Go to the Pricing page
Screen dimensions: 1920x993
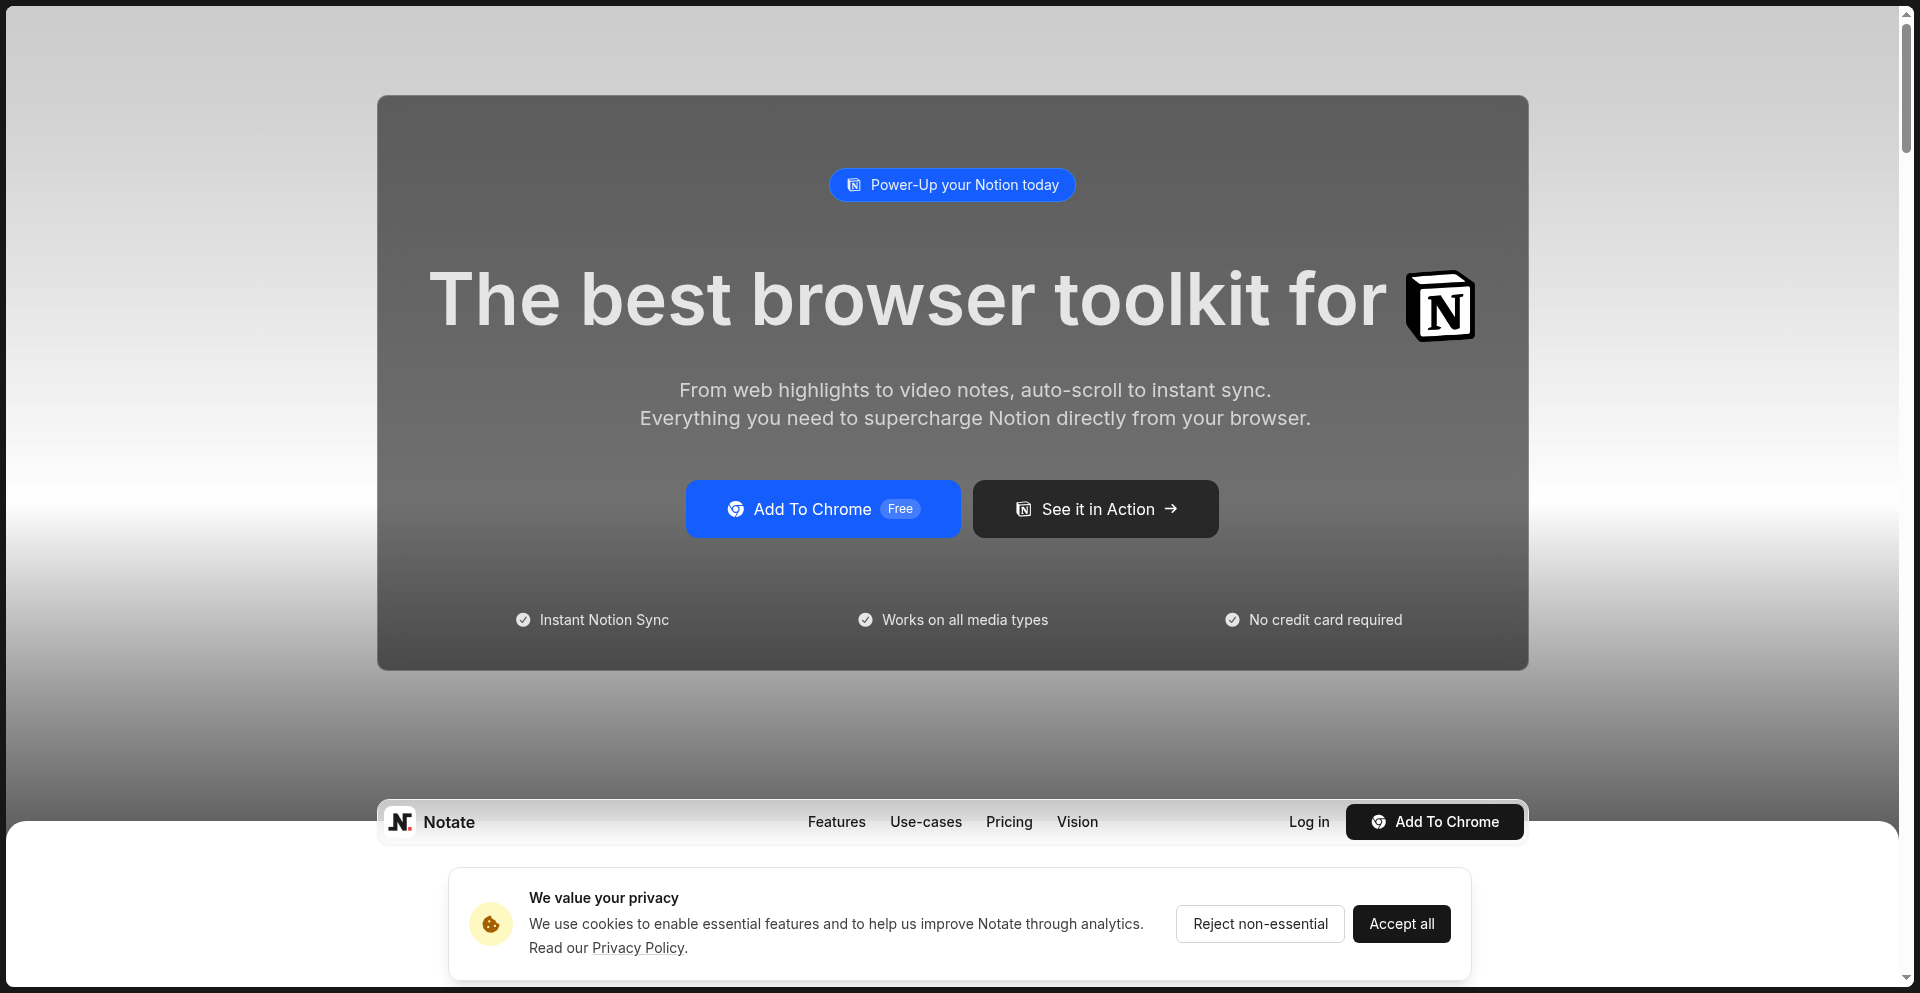1009,822
